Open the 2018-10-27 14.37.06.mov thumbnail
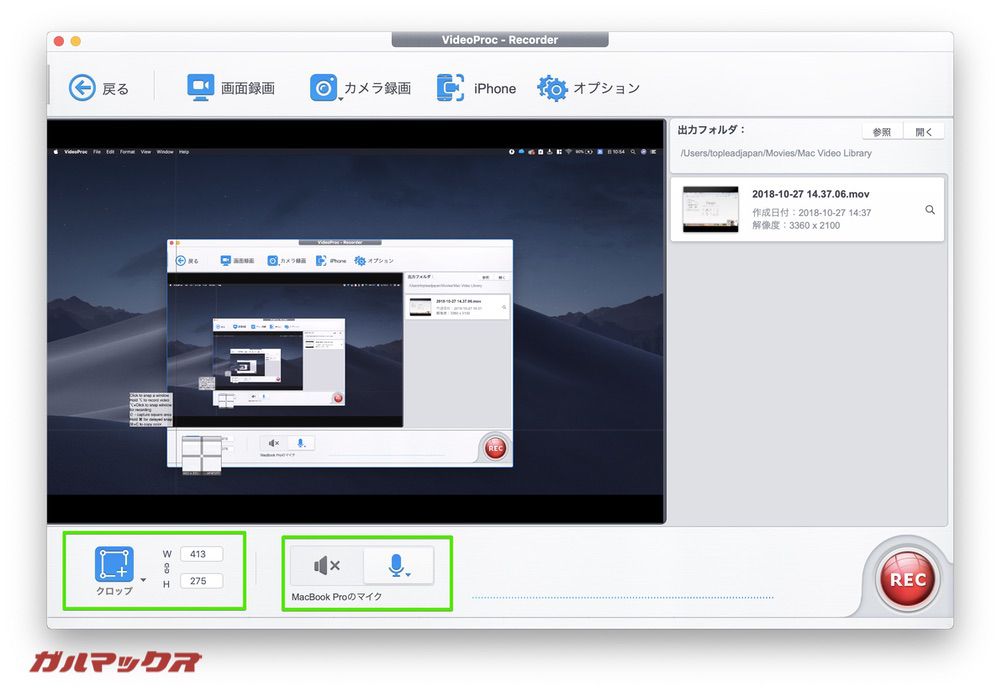 (x=709, y=209)
